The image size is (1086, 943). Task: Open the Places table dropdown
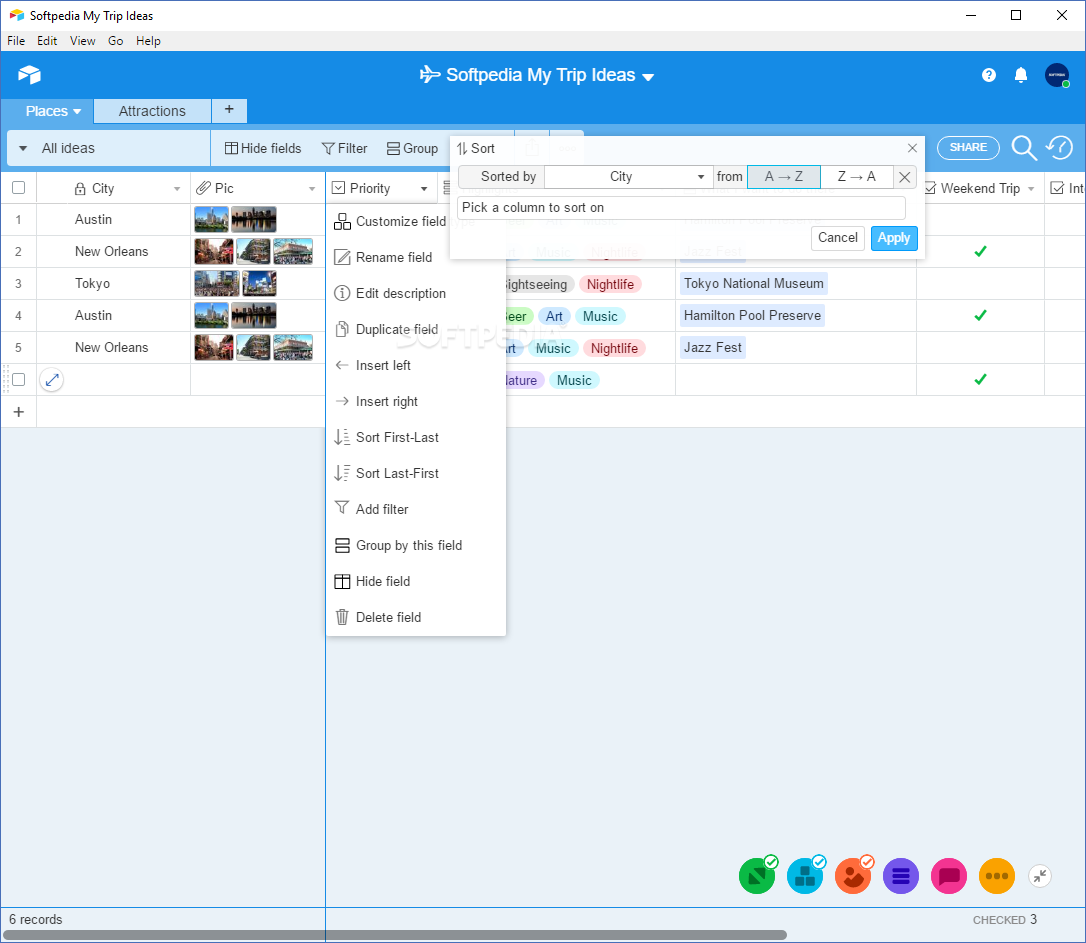coord(77,111)
